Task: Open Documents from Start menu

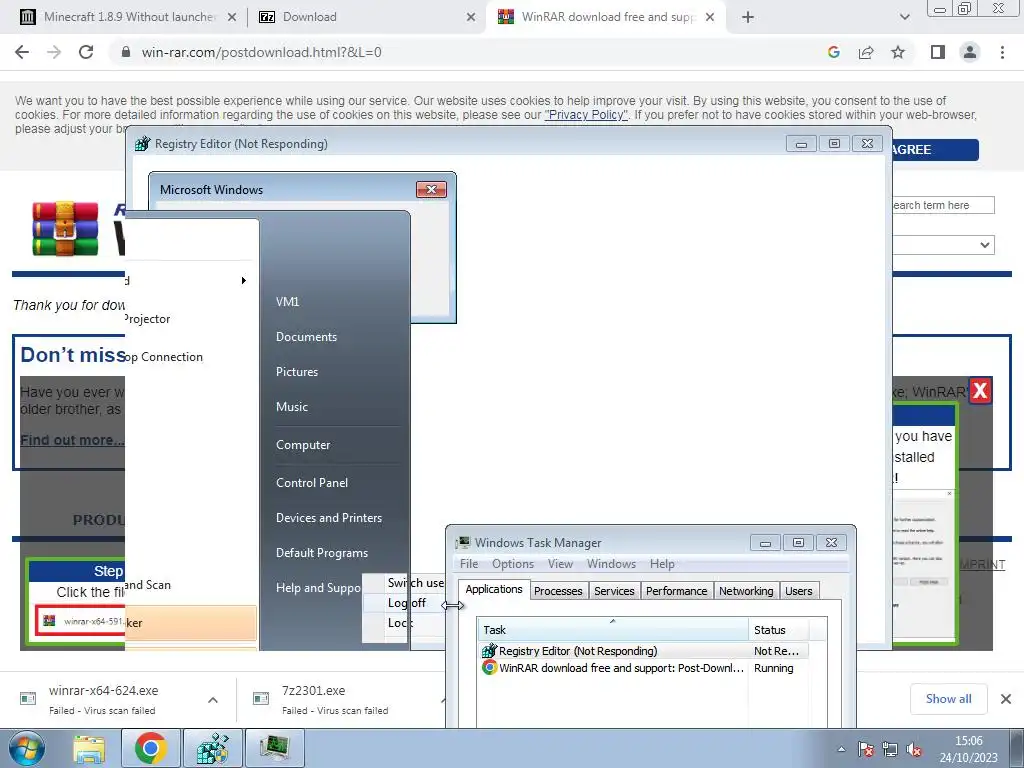Action: click(x=306, y=337)
